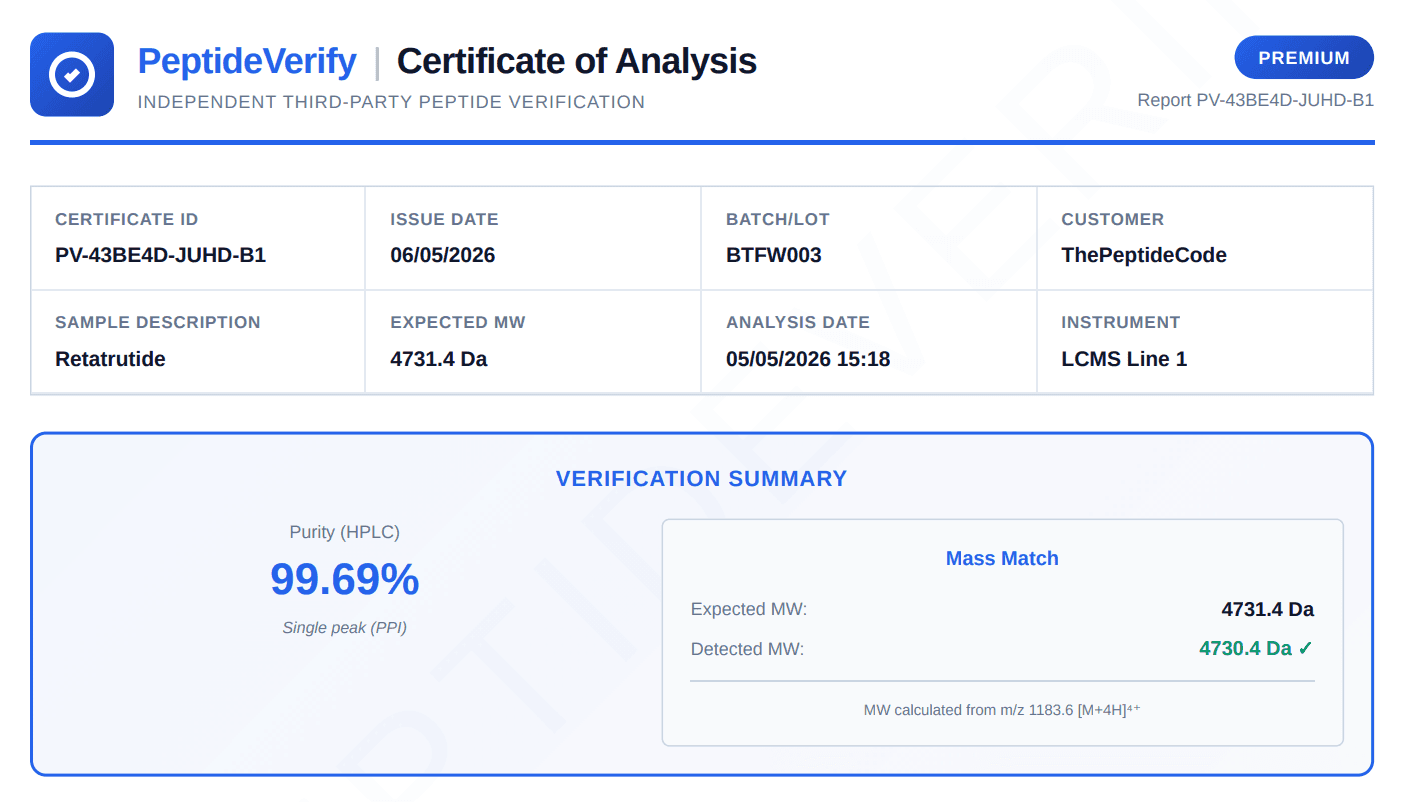
Task: Click the BATCH/LOT label
Action: point(778,219)
